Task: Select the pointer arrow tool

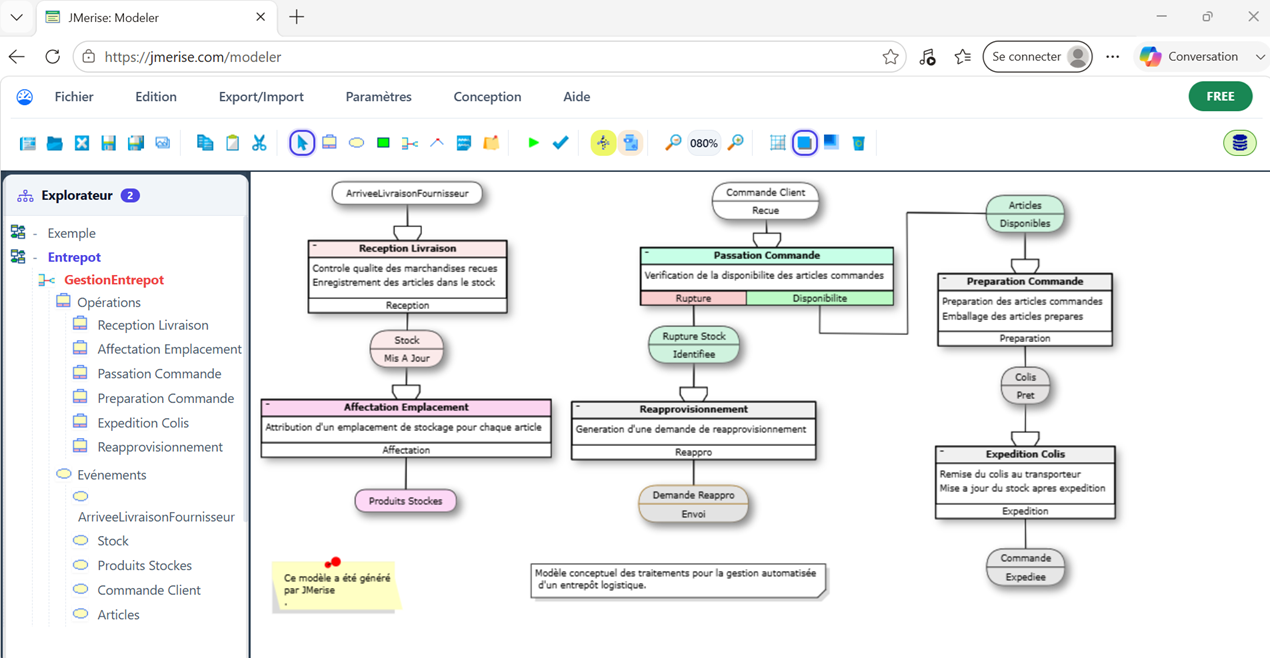Action: point(302,143)
